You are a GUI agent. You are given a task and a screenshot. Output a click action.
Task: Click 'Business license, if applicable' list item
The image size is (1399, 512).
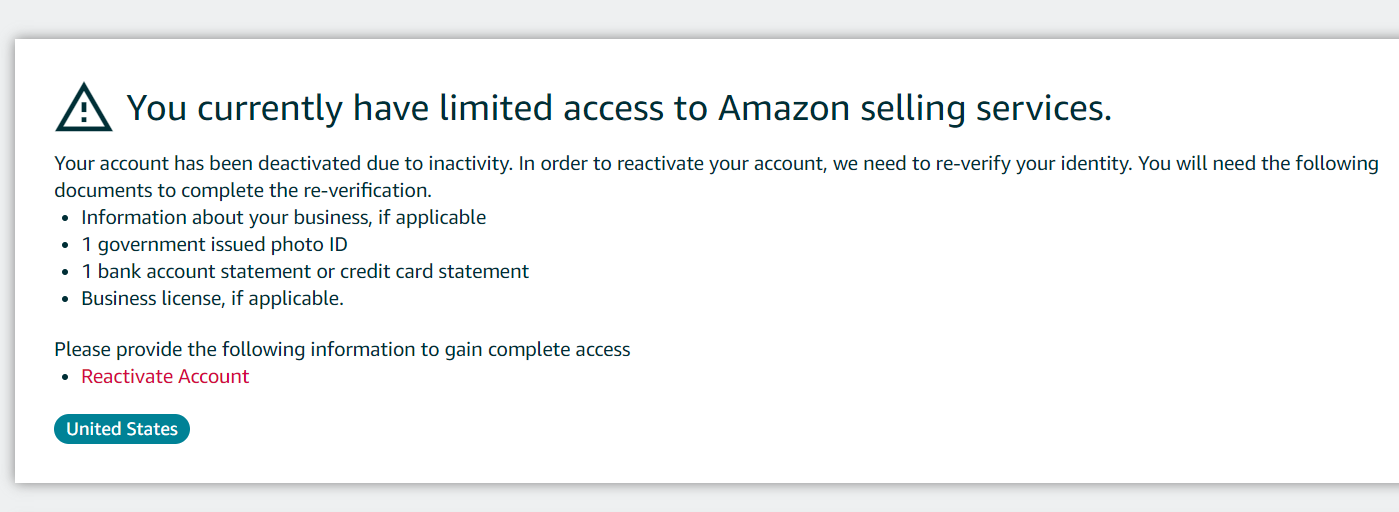pyautogui.click(x=212, y=298)
